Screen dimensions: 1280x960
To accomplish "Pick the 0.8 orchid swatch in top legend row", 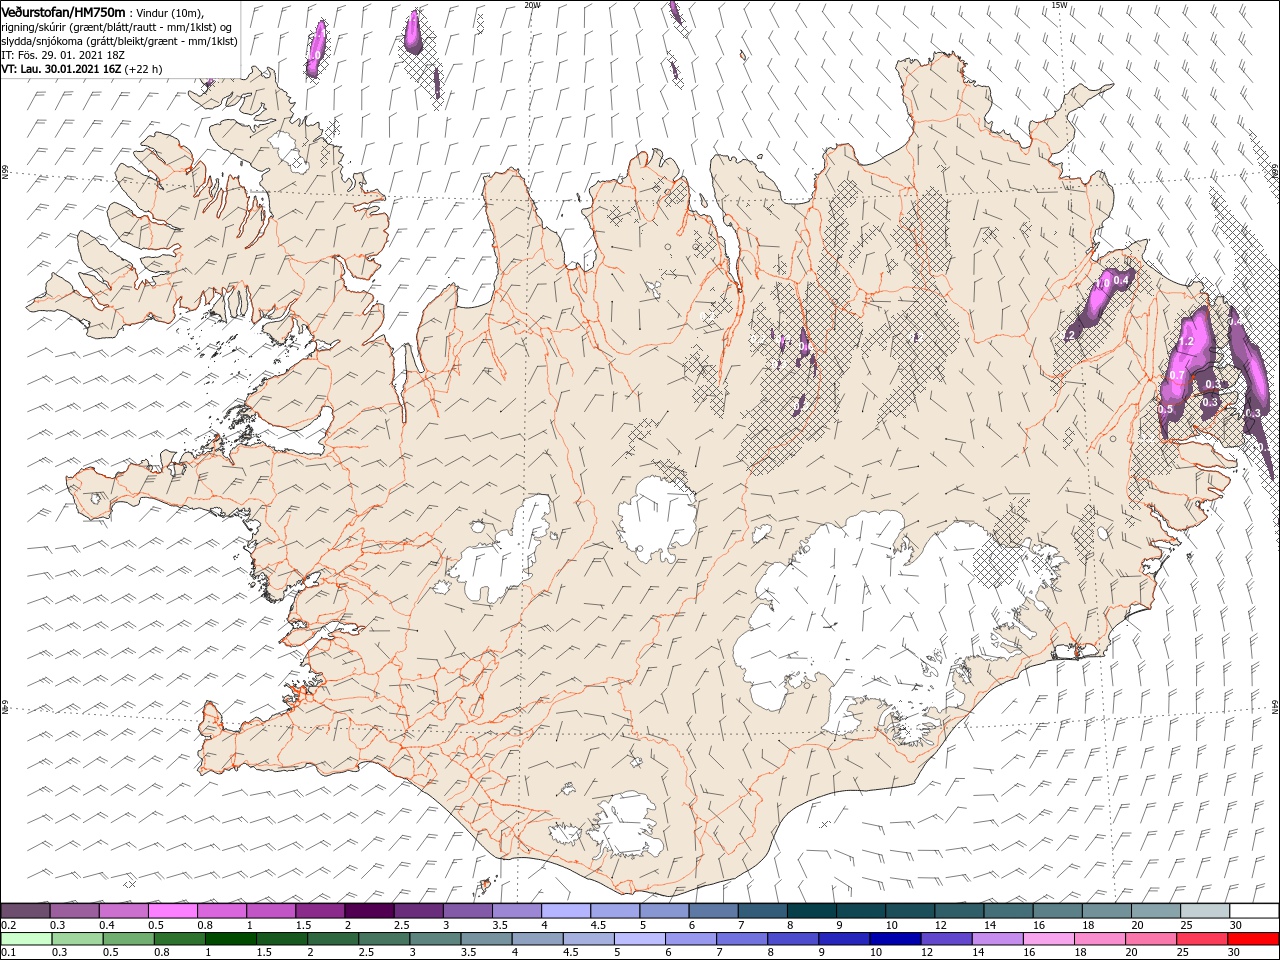I will click(x=221, y=911).
